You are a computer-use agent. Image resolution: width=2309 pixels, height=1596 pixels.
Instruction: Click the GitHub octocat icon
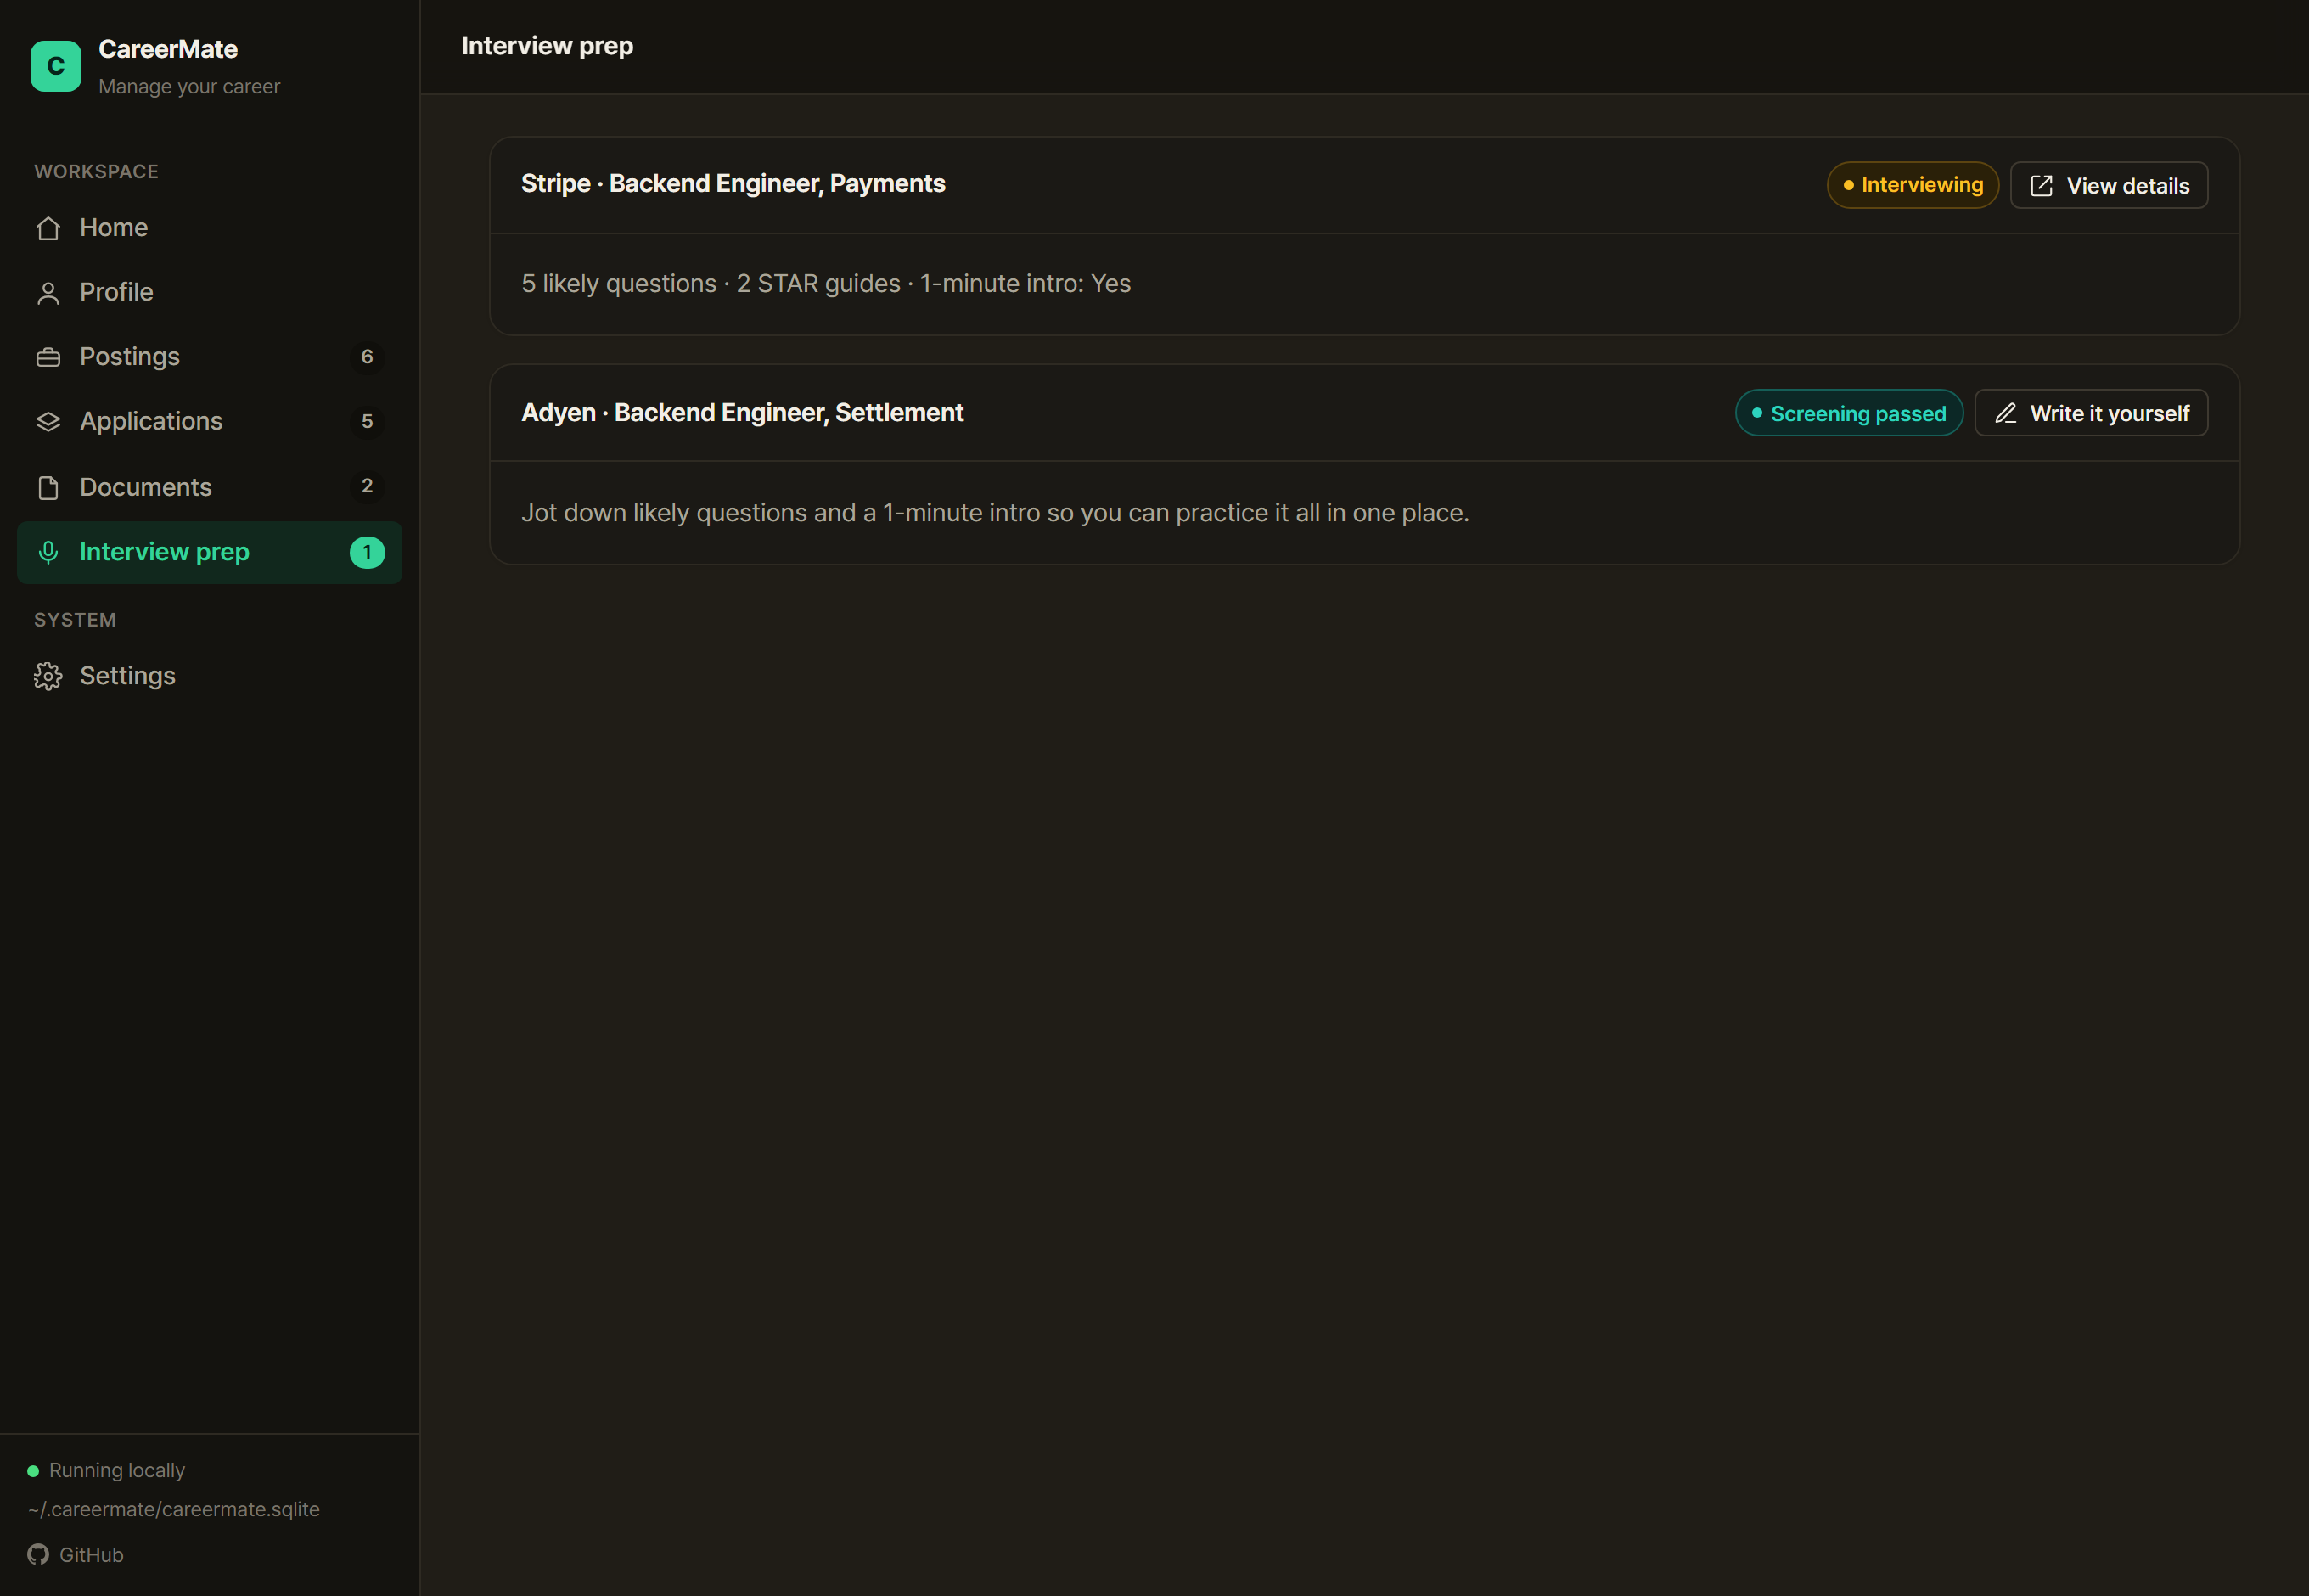click(x=38, y=1554)
